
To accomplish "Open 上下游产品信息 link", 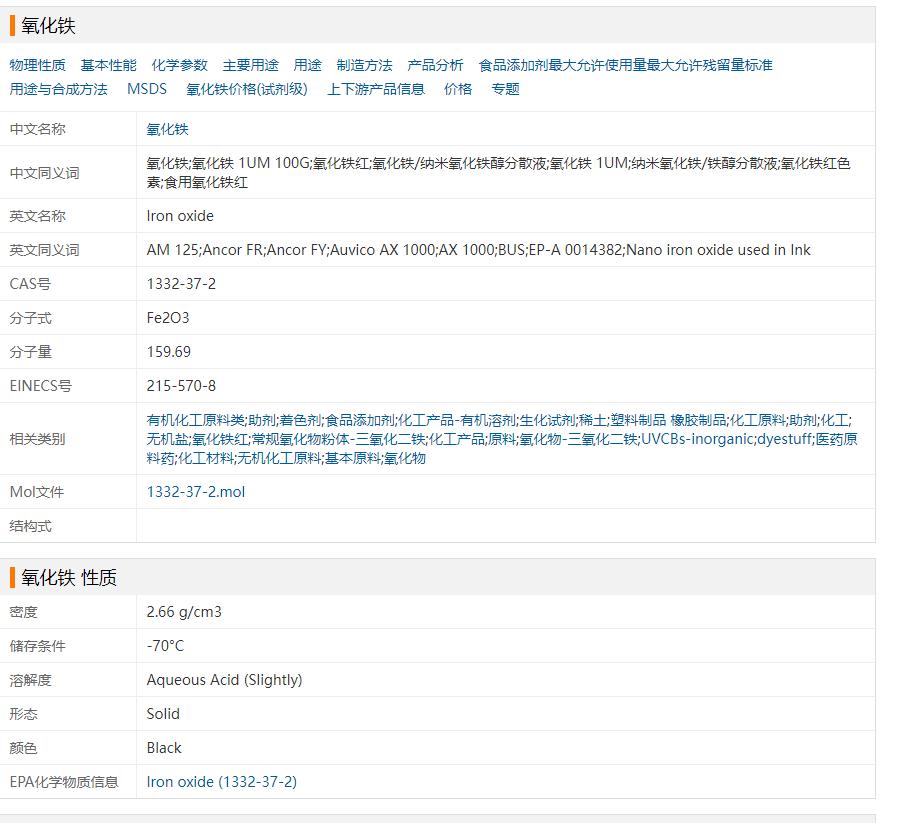I will [x=376, y=89].
